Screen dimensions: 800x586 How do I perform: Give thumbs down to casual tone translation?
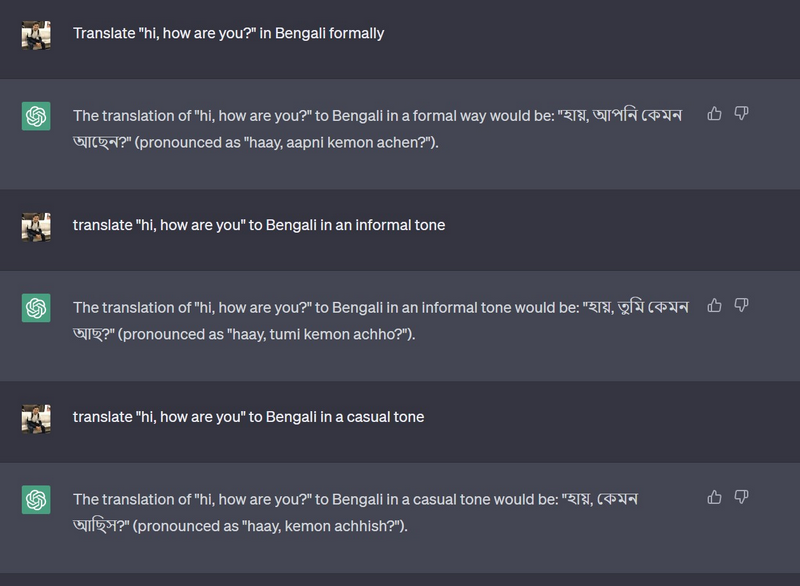point(741,497)
